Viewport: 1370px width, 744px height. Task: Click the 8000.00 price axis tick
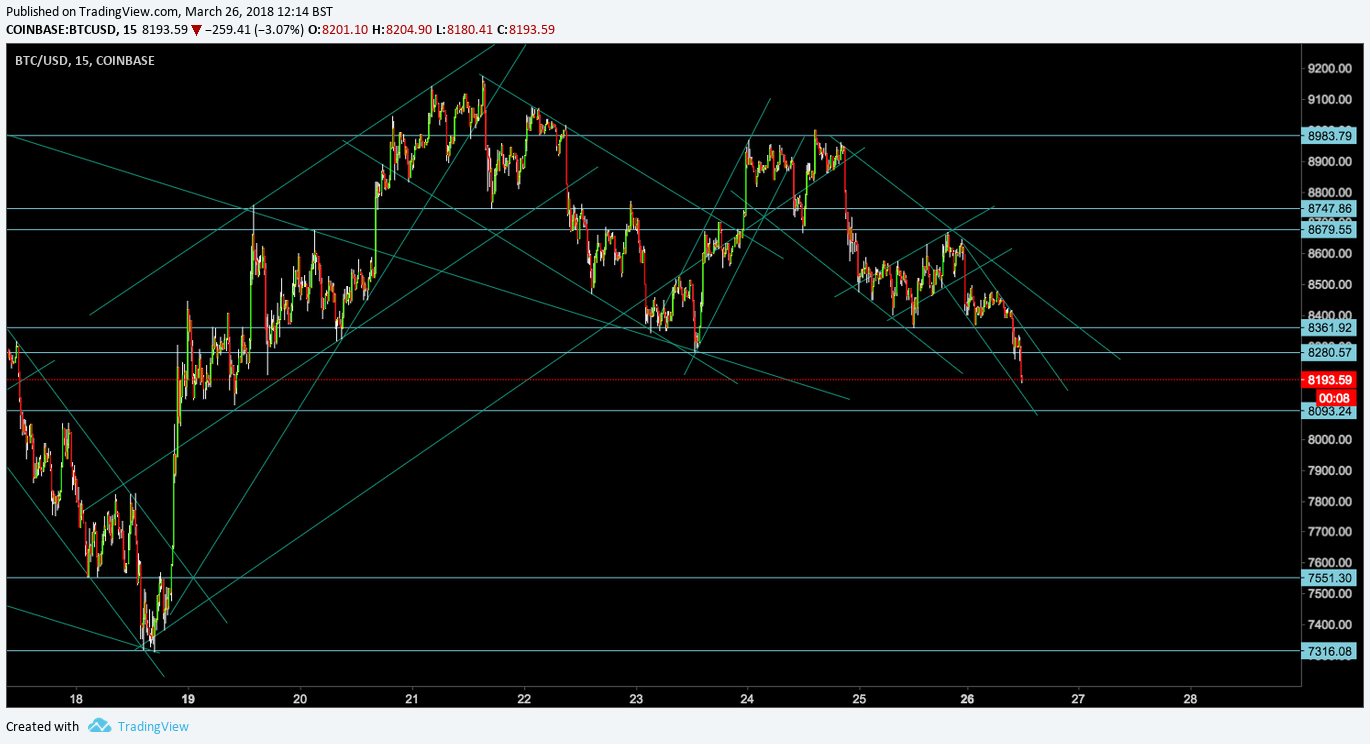tap(1330, 440)
